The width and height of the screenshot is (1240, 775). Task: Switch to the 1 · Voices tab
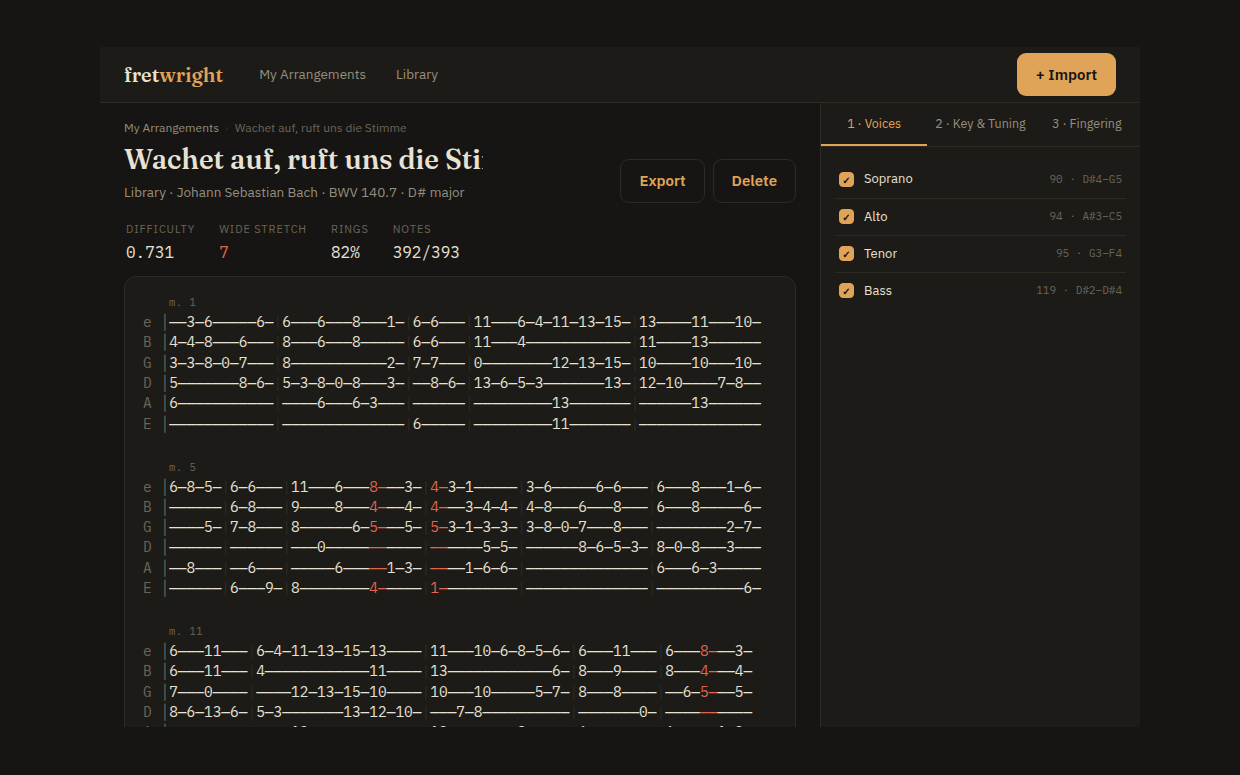point(874,124)
